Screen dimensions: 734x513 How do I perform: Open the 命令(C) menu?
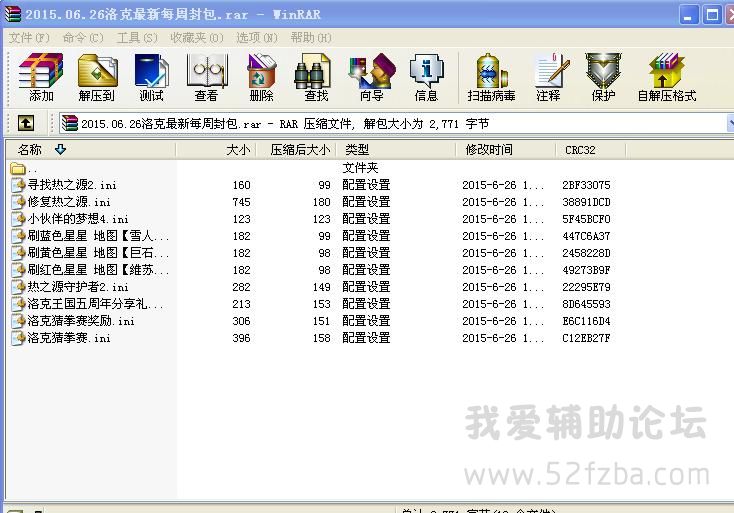click(82, 37)
